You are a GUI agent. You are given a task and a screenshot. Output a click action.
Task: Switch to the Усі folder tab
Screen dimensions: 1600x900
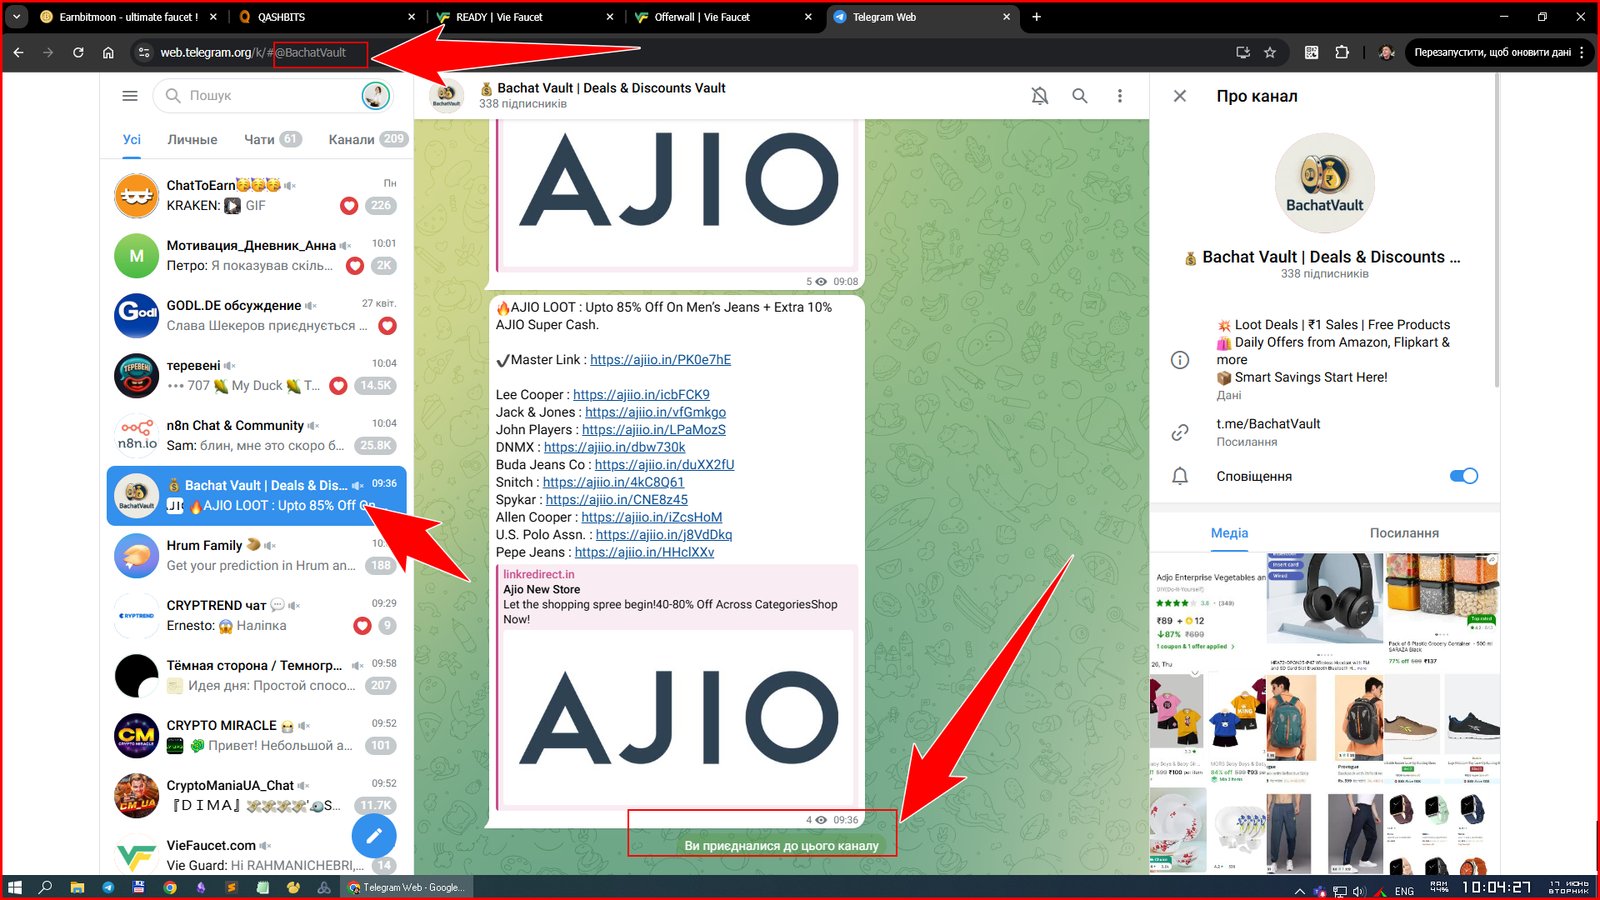[x=132, y=140]
